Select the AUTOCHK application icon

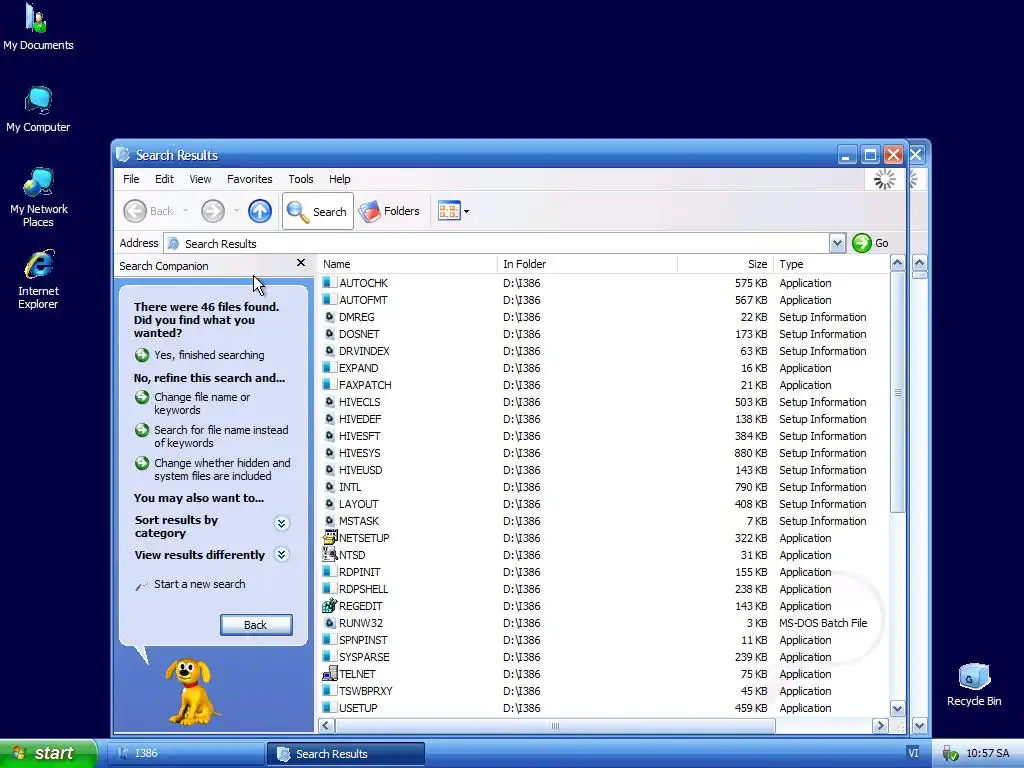point(330,283)
